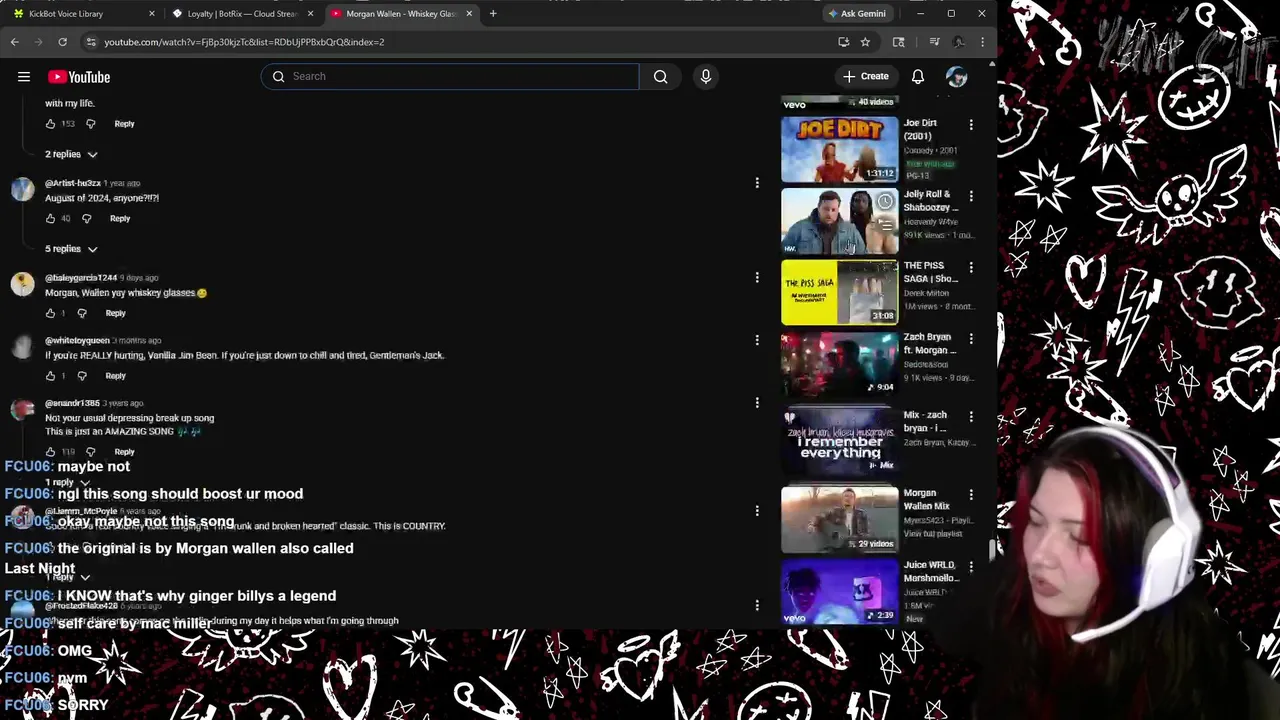Close the Loyalty BotRix tab
1280x720 pixels.
pos(311,14)
